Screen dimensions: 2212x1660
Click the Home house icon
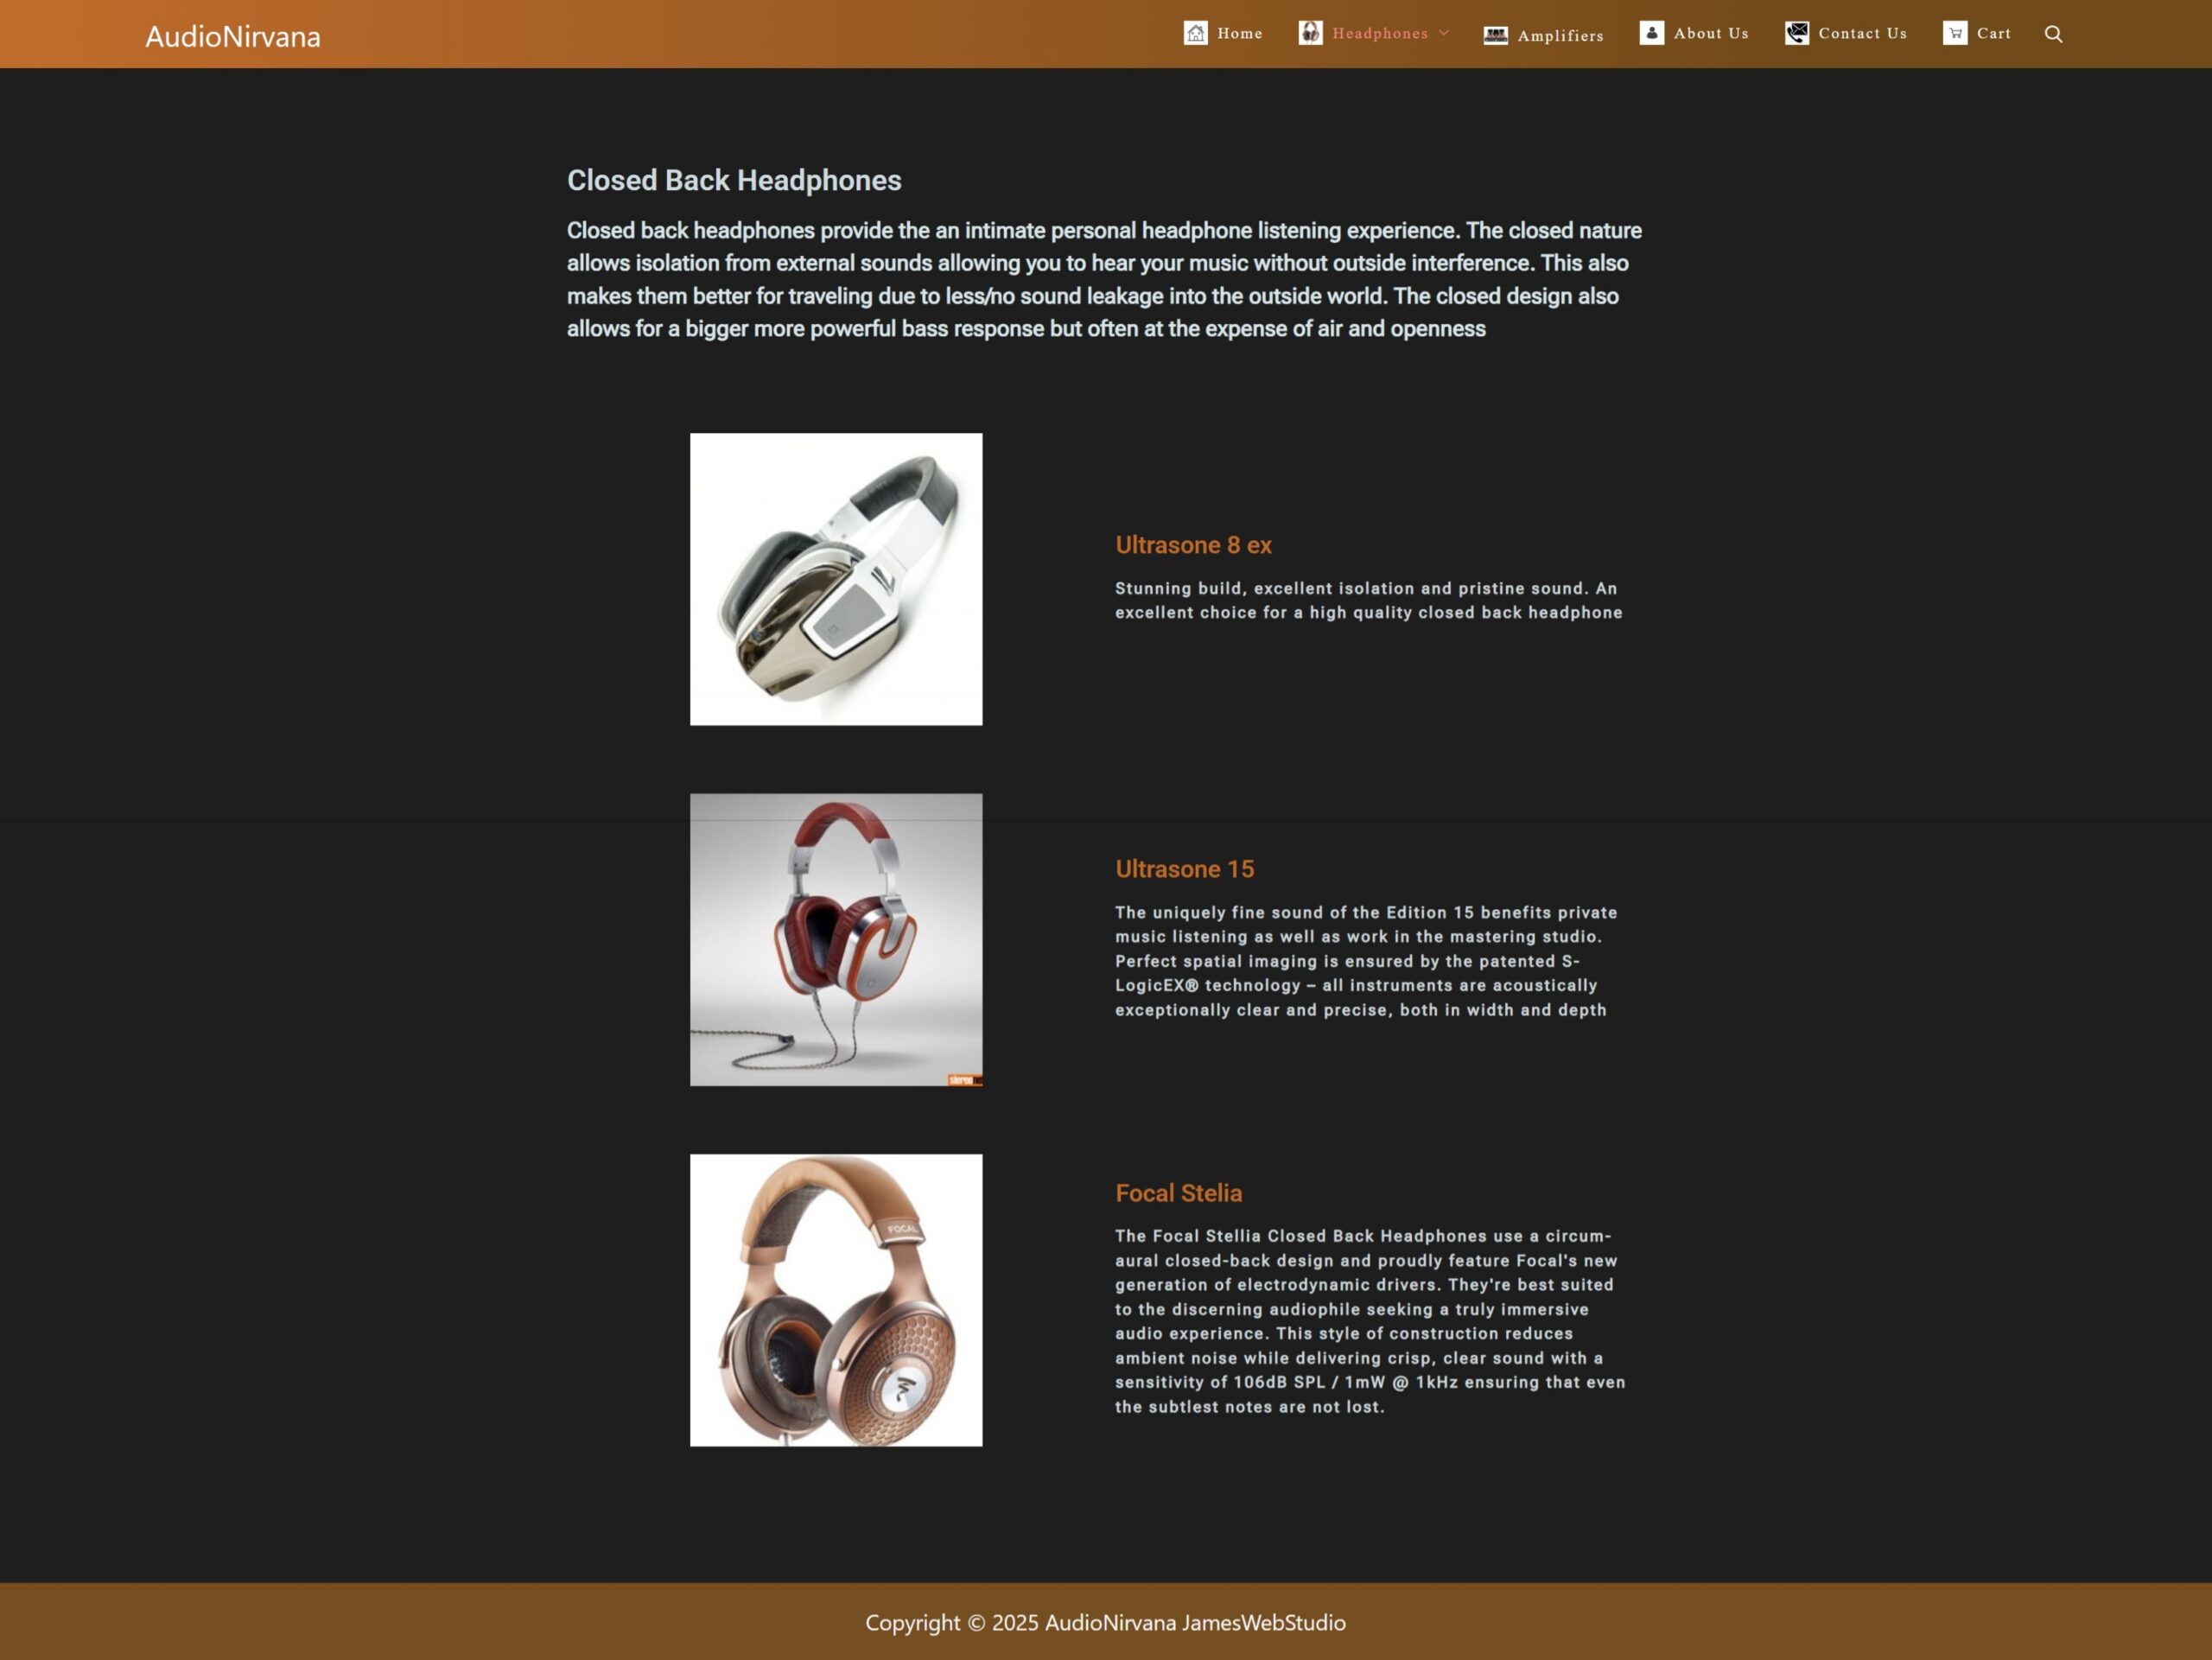pyautogui.click(x=1195, y=33)
